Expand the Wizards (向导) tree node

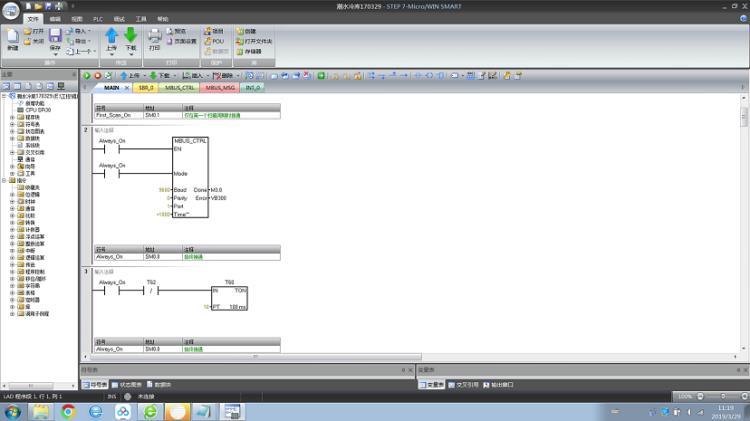(x=12, y=166)
